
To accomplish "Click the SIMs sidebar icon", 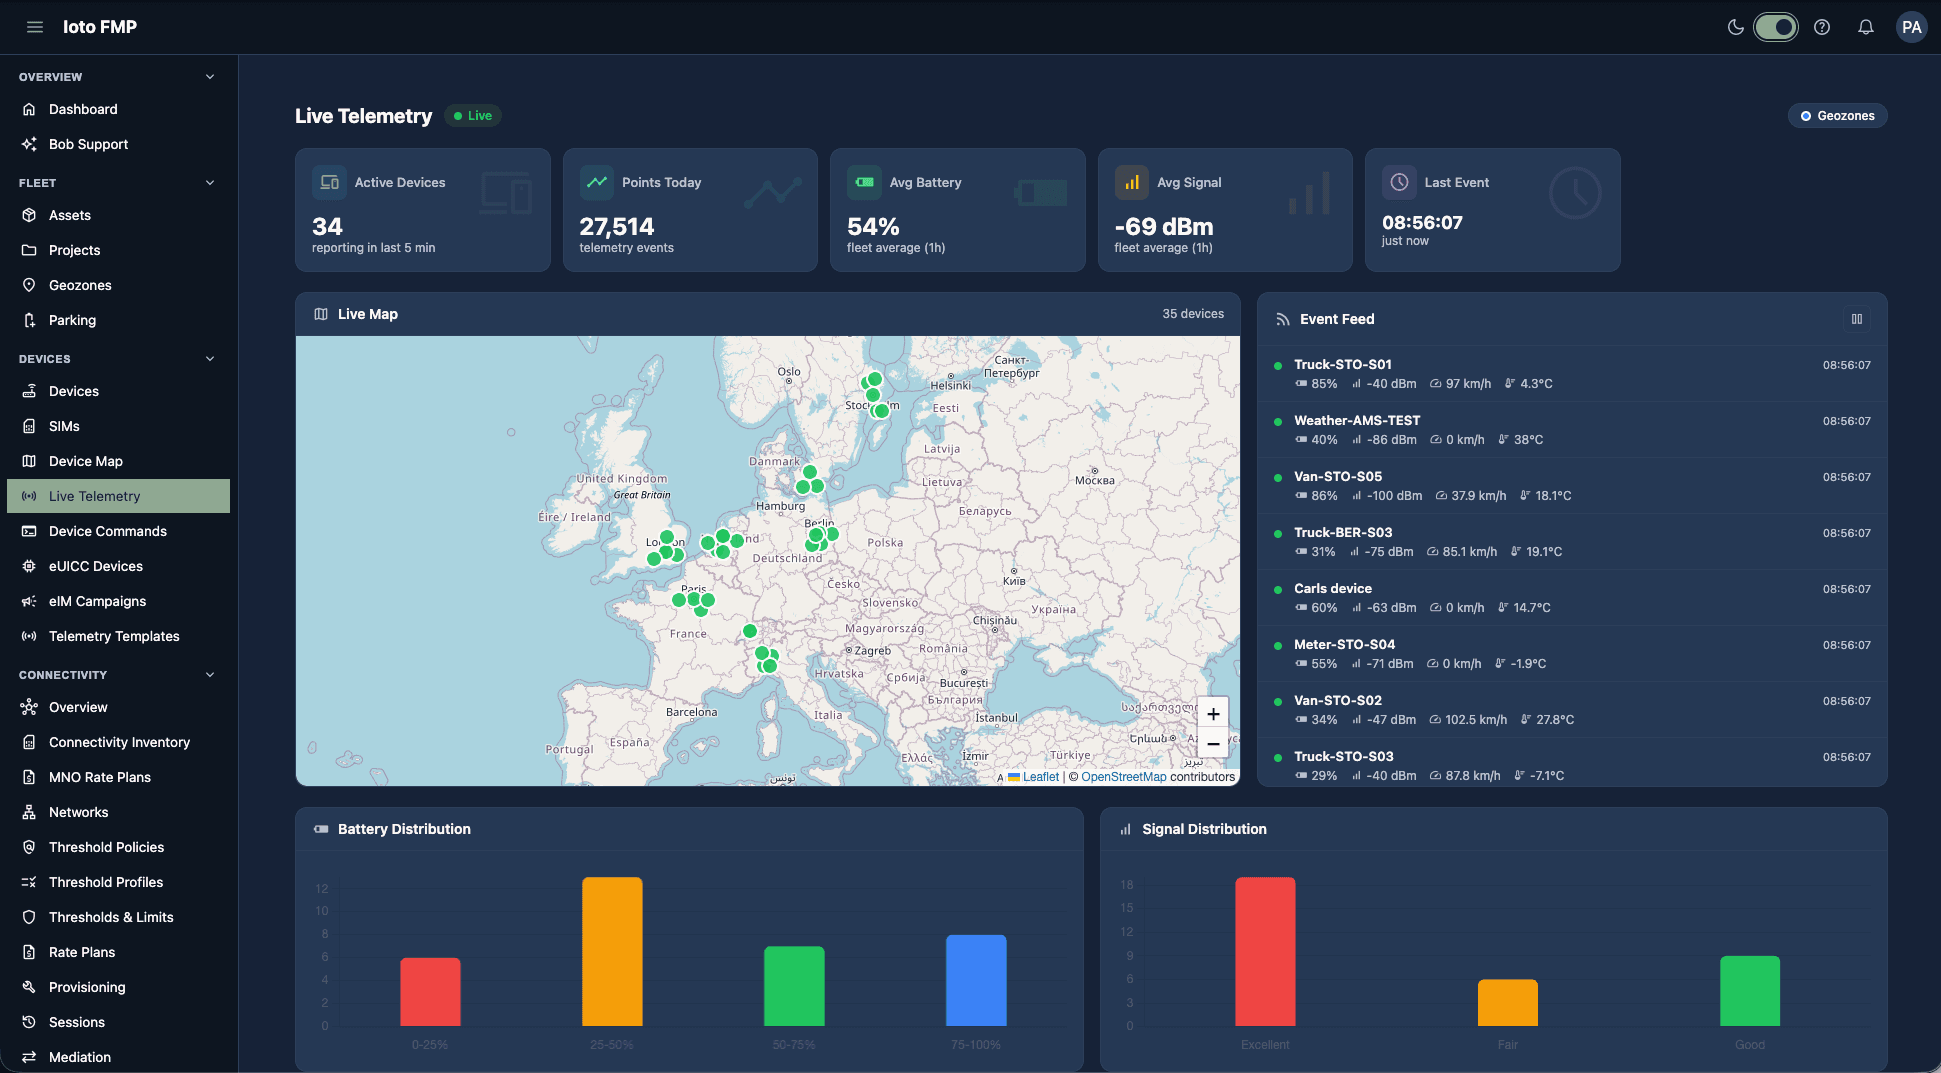I will point(29,426).
